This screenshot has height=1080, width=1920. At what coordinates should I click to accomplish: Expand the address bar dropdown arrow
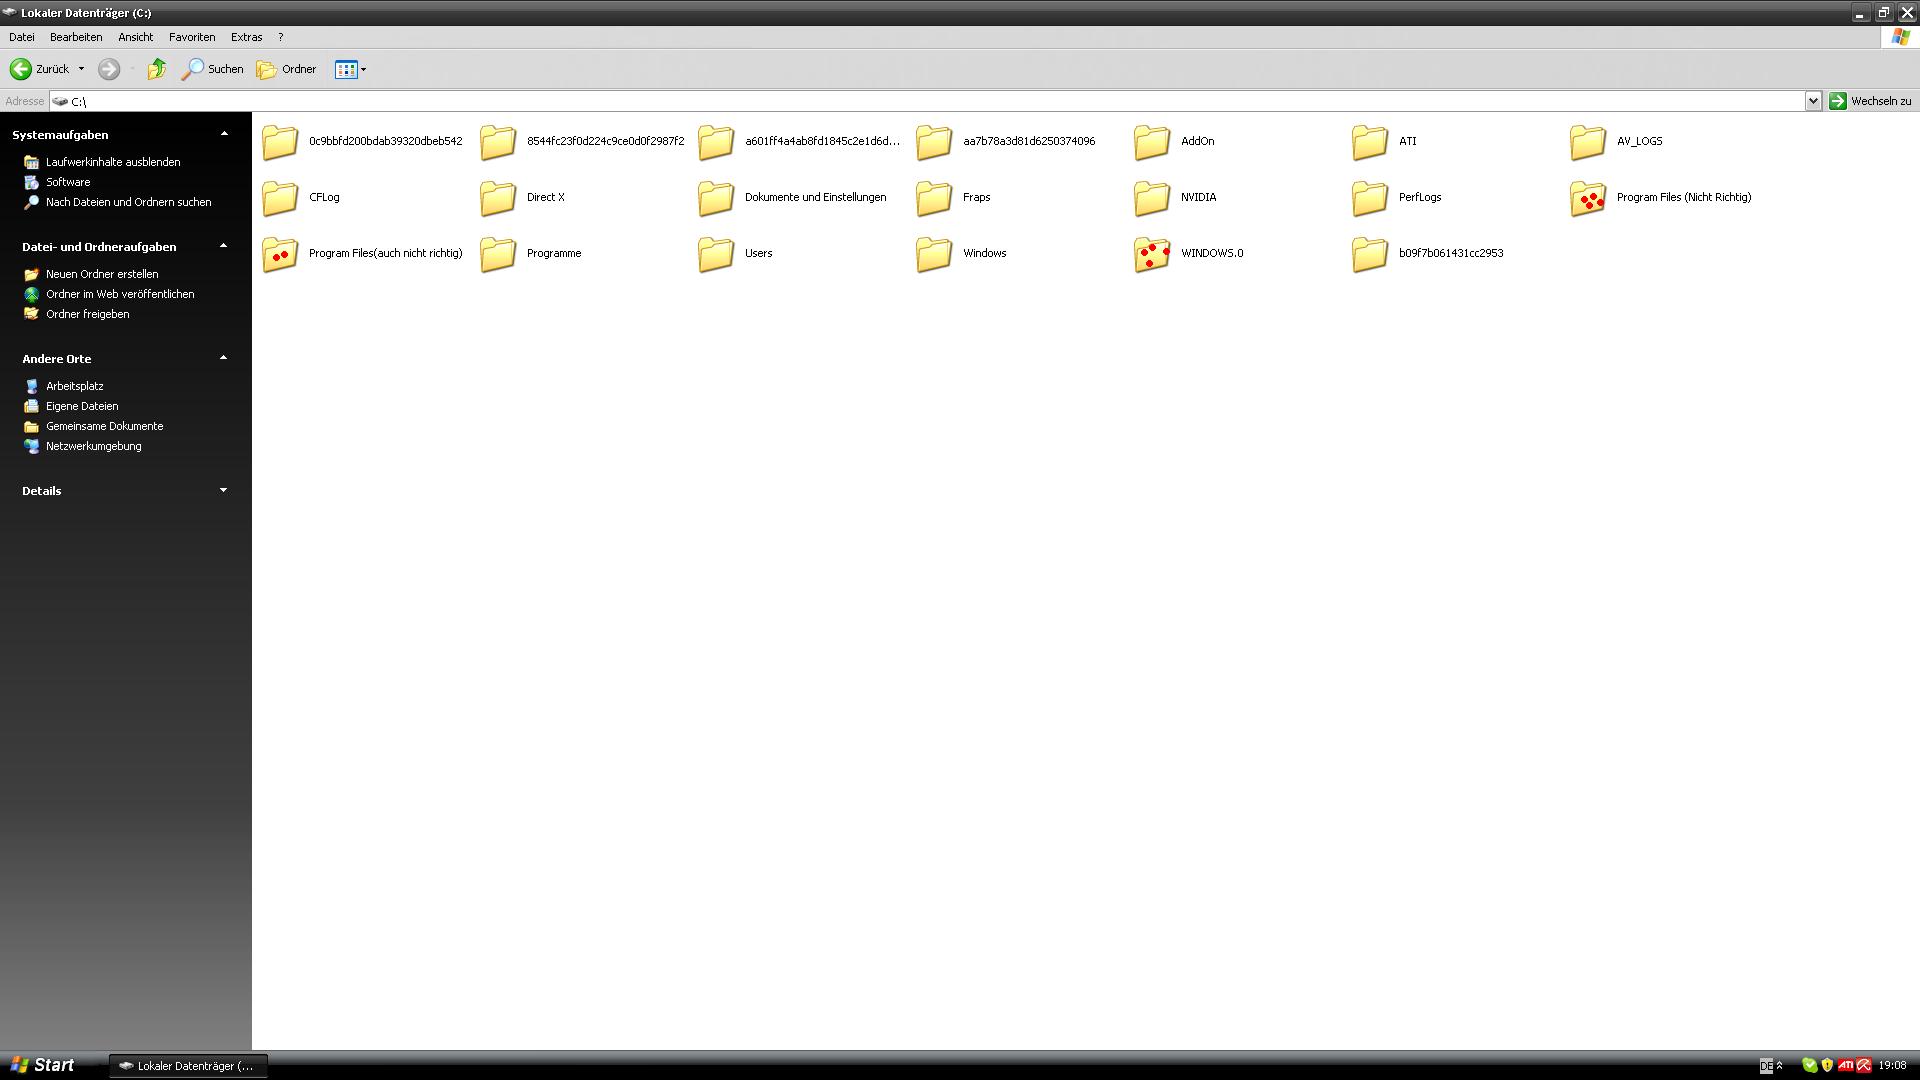point(1812,101)
